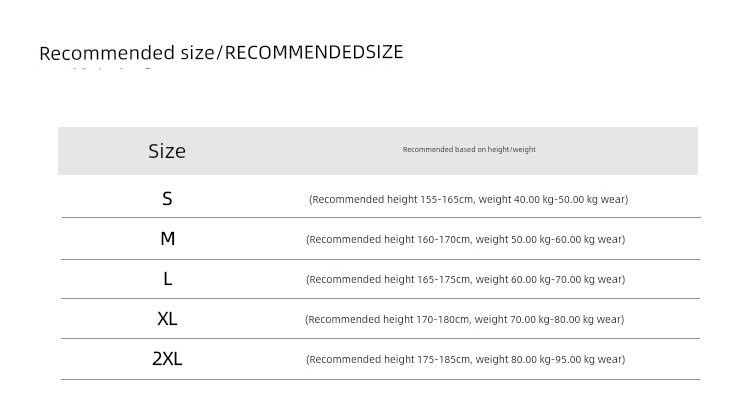Viewport: 750px width, 420px height.
Task: Click the uppercase "RECOMMENDEDSIZE" heading text
Action: (x=314, y=52)
